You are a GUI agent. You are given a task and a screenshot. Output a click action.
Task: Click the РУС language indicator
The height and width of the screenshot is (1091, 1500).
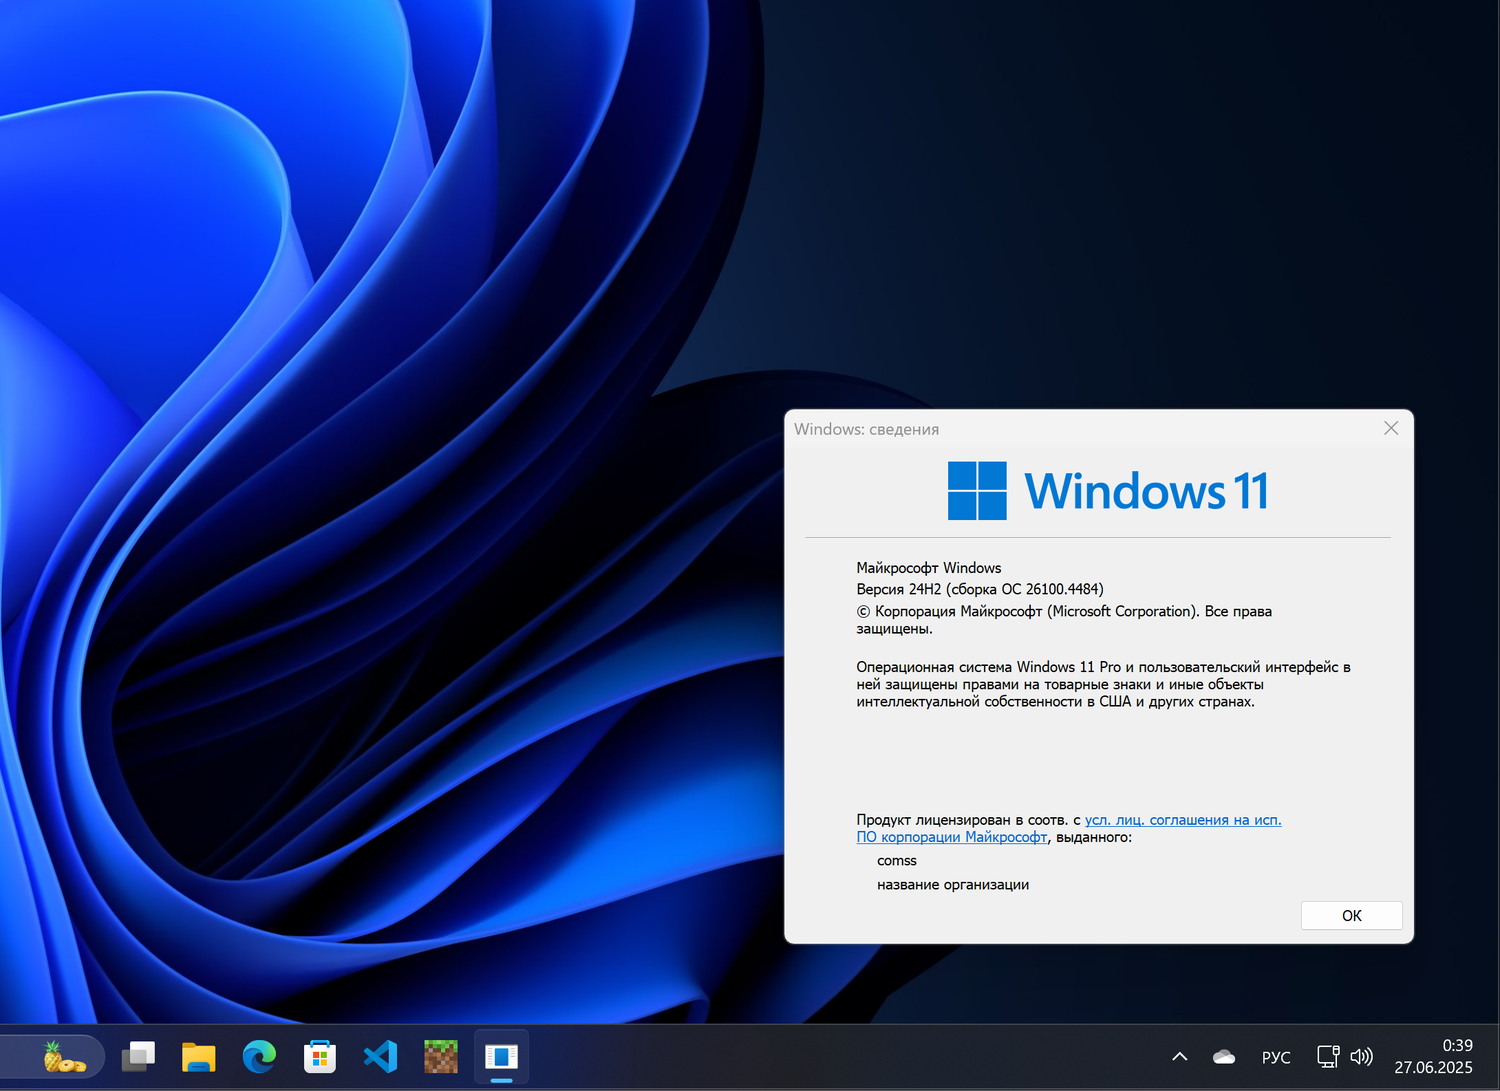pyautogui.click(x=1276, y=1056)
